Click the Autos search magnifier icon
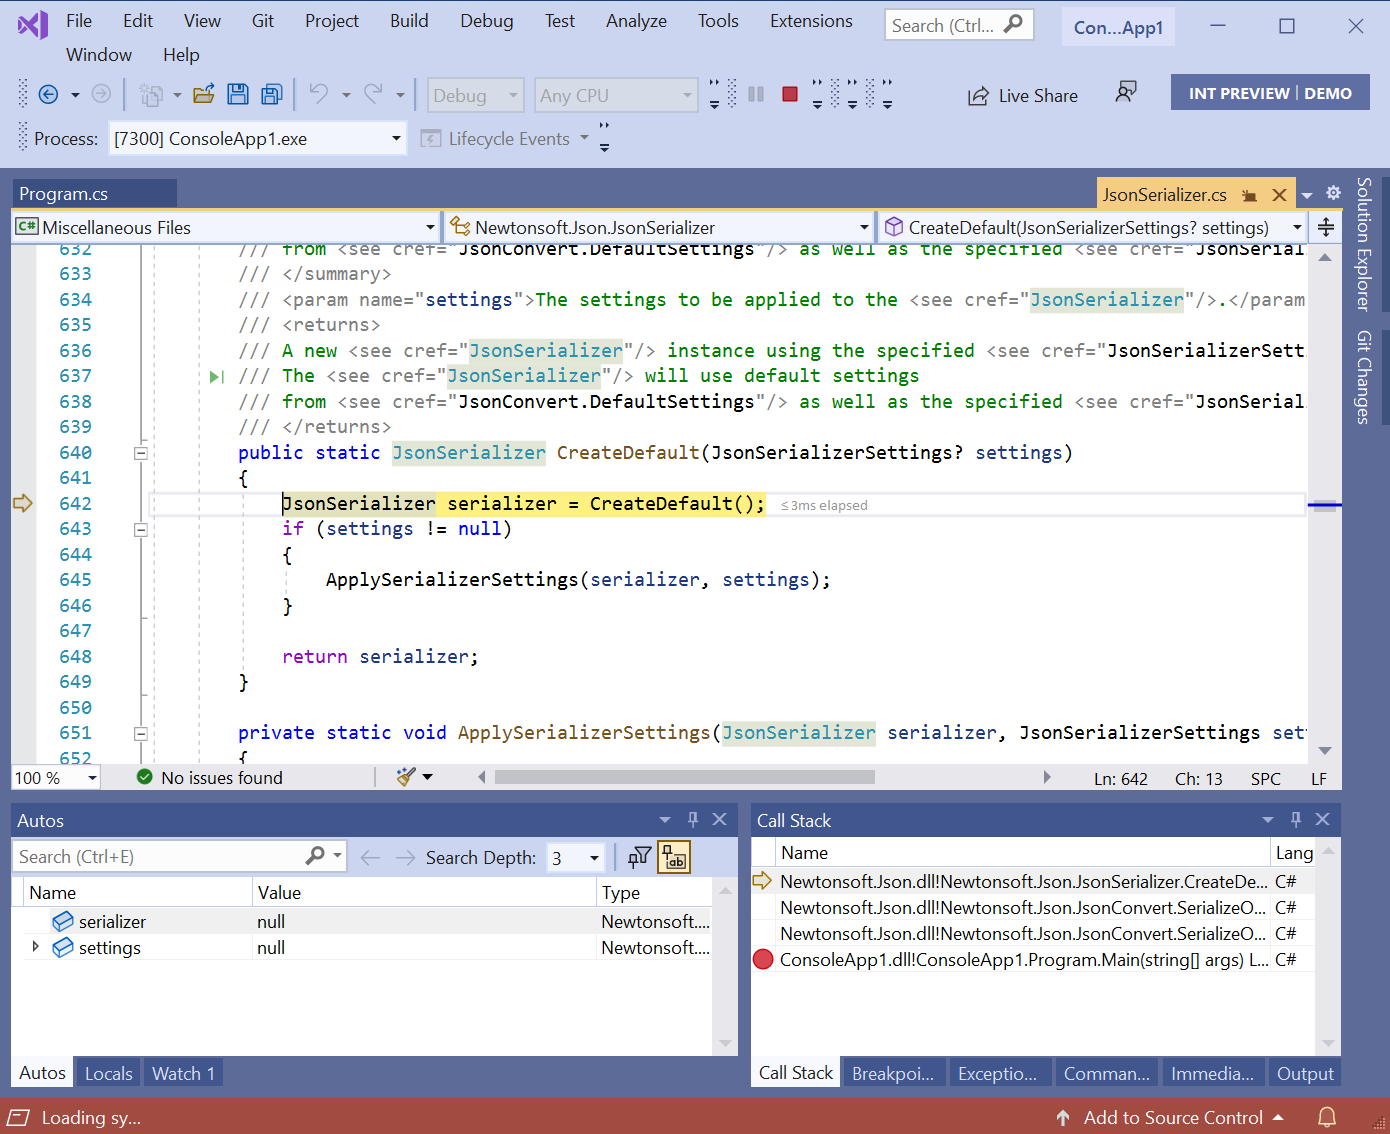The height and width of the screenshot is (1134, 1390). tap(315, 856)
